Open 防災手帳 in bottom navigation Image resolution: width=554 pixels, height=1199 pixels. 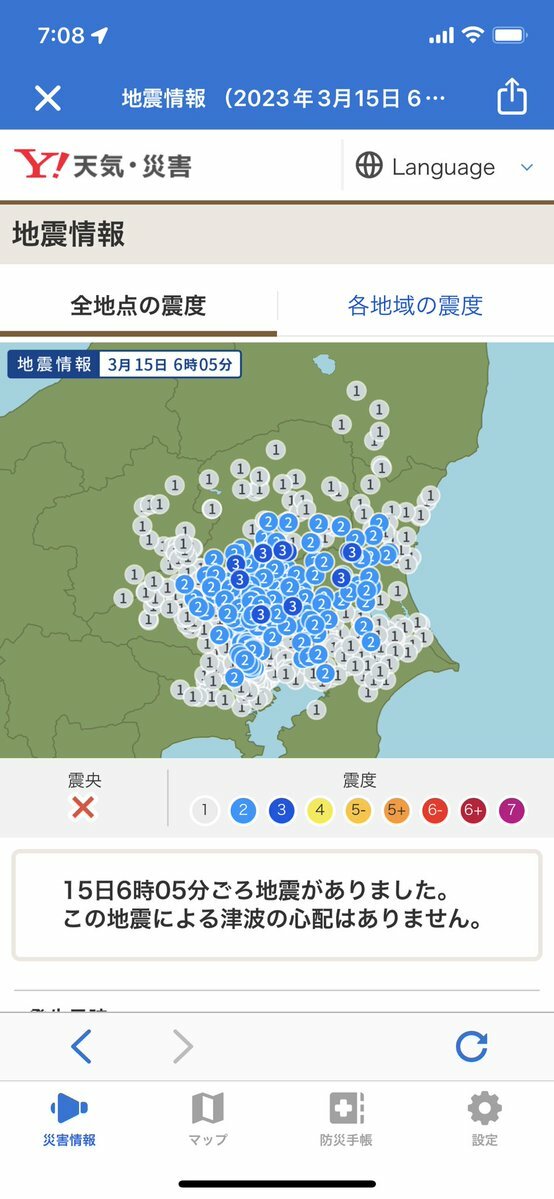[346, 1119]
